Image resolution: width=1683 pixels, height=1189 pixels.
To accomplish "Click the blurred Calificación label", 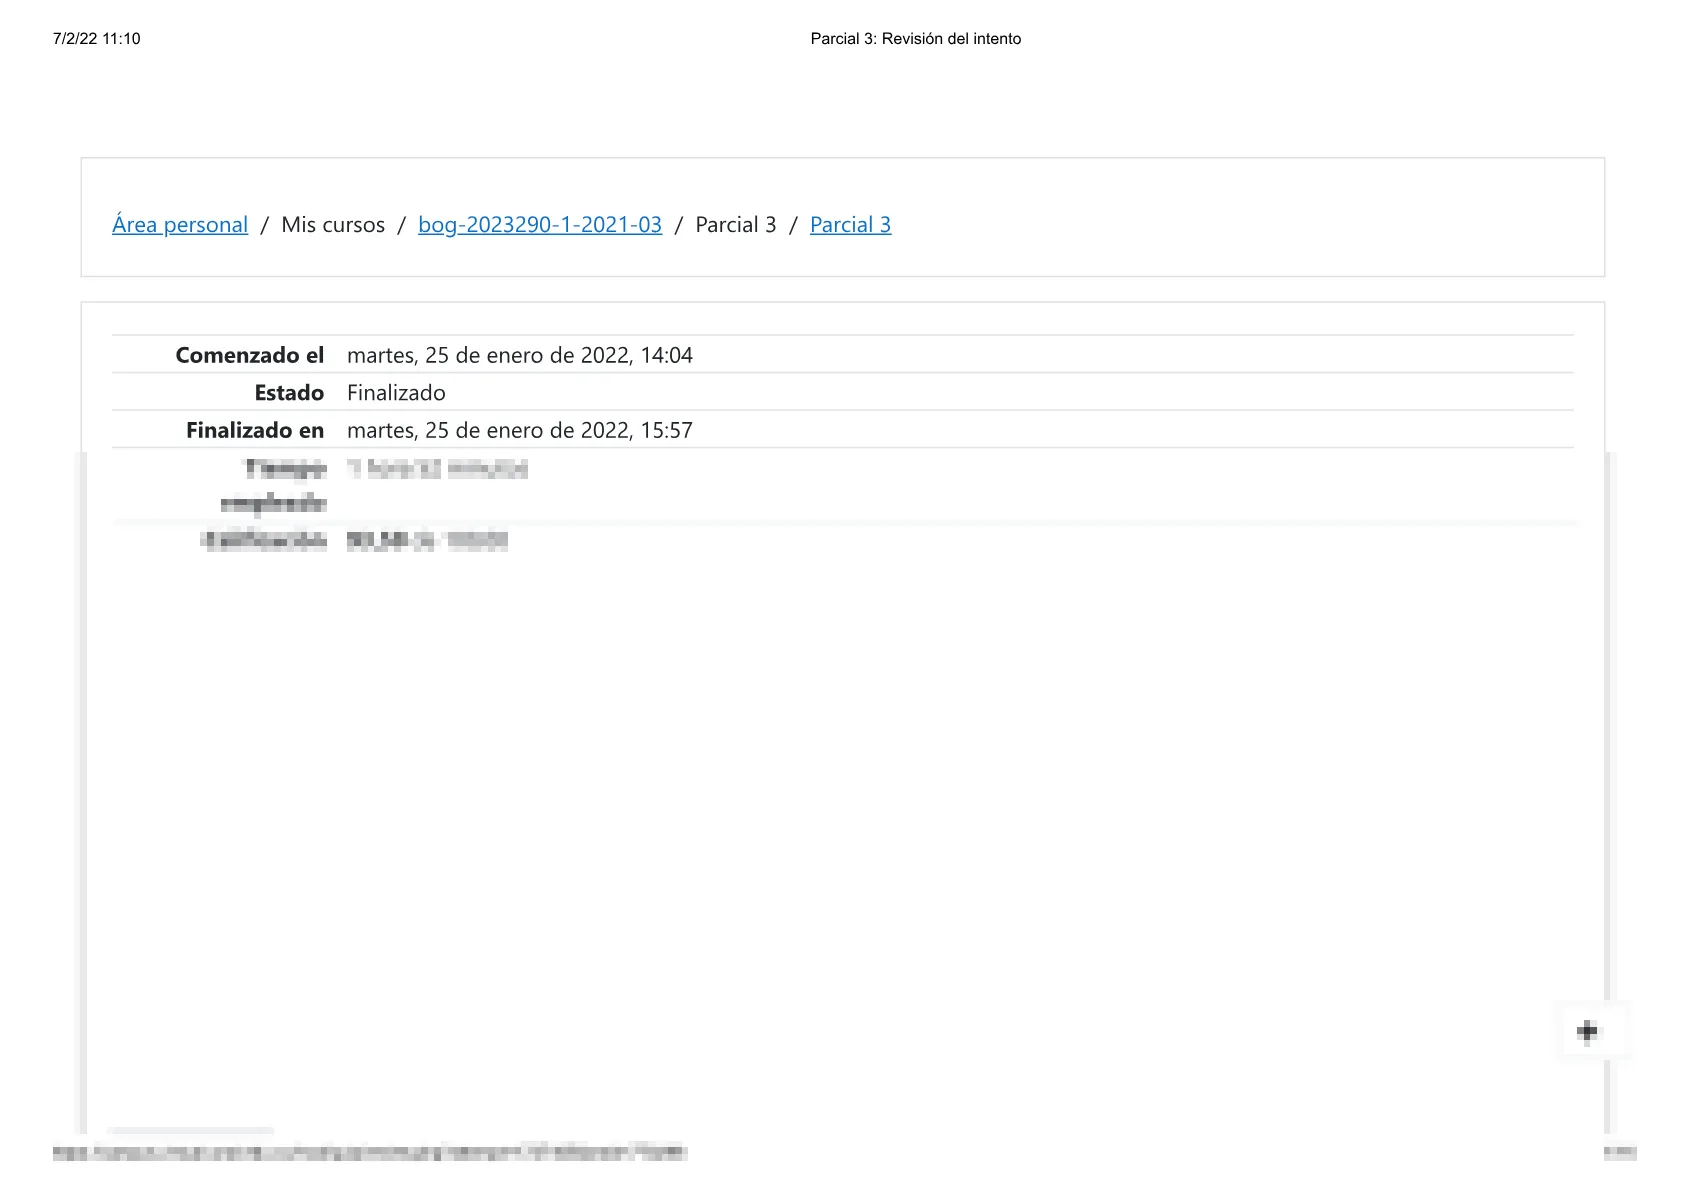I will 265,541.
